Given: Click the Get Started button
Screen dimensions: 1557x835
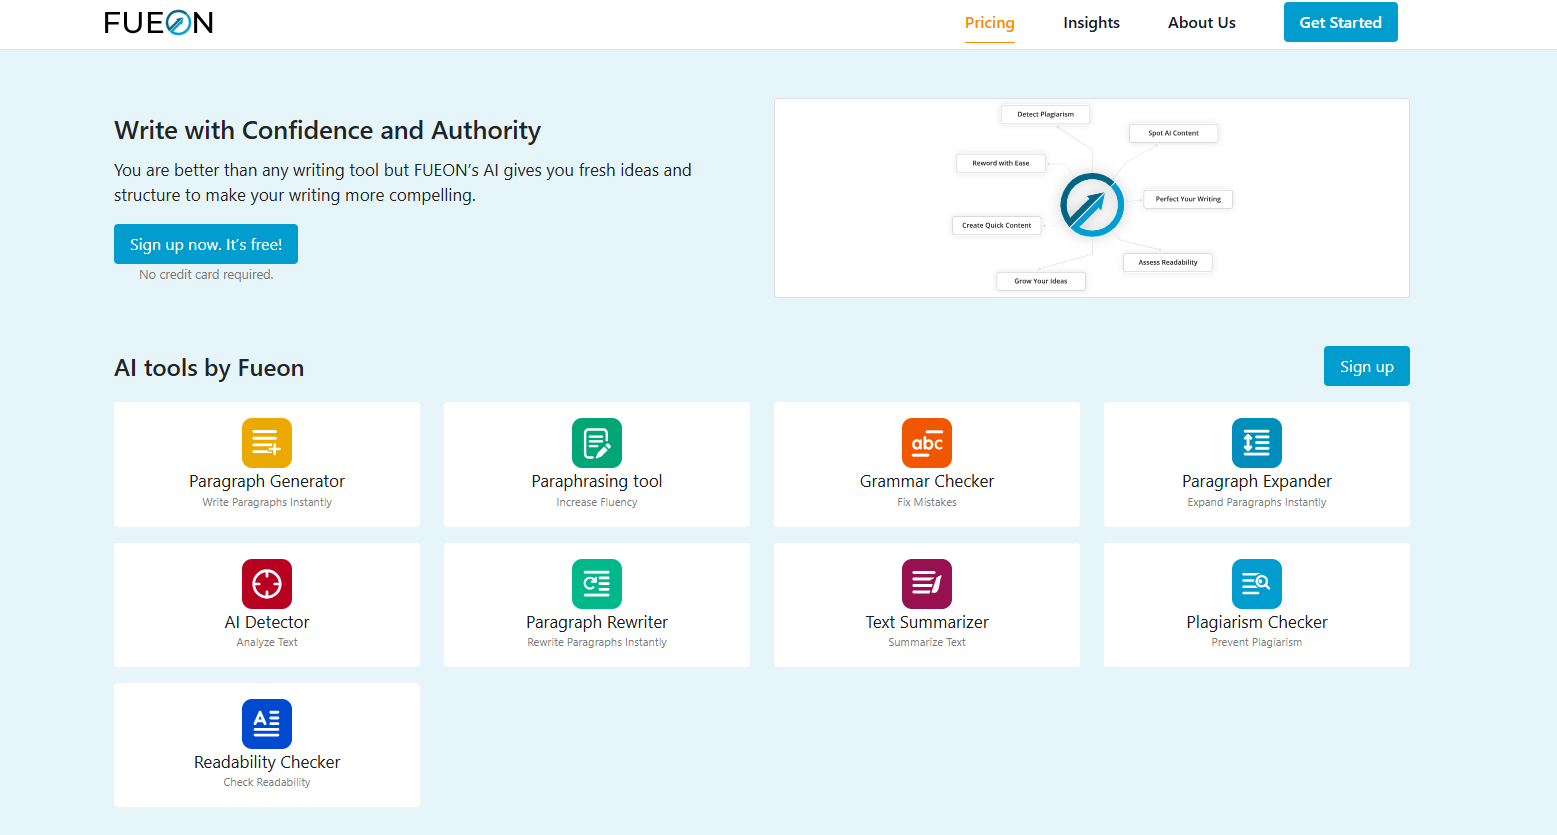Looking at the screenshot, I should point(1341,22).
